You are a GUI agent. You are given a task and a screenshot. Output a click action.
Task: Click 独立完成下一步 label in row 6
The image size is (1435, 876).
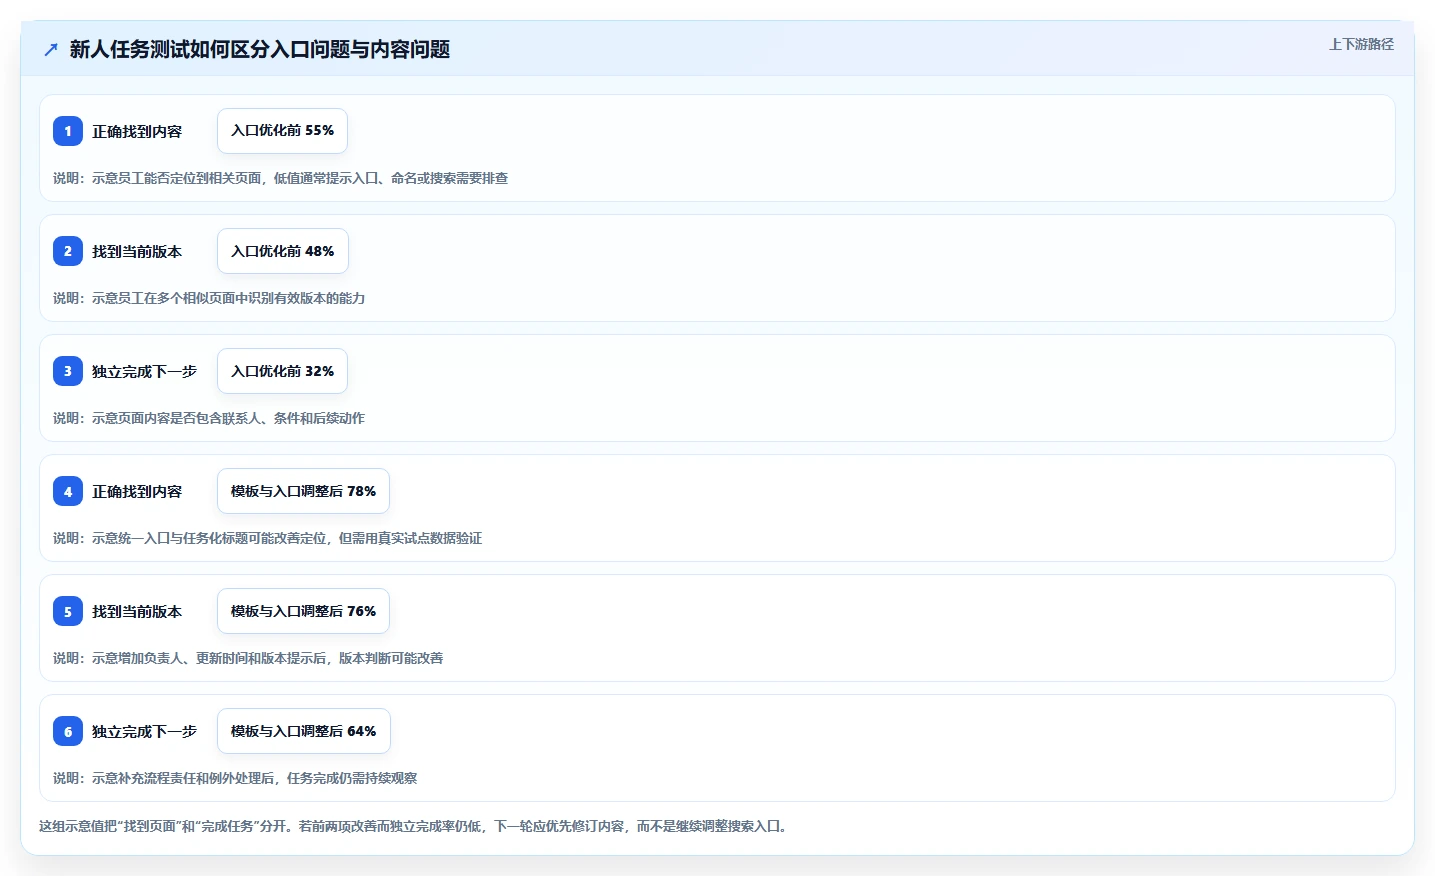click(144, 731)
